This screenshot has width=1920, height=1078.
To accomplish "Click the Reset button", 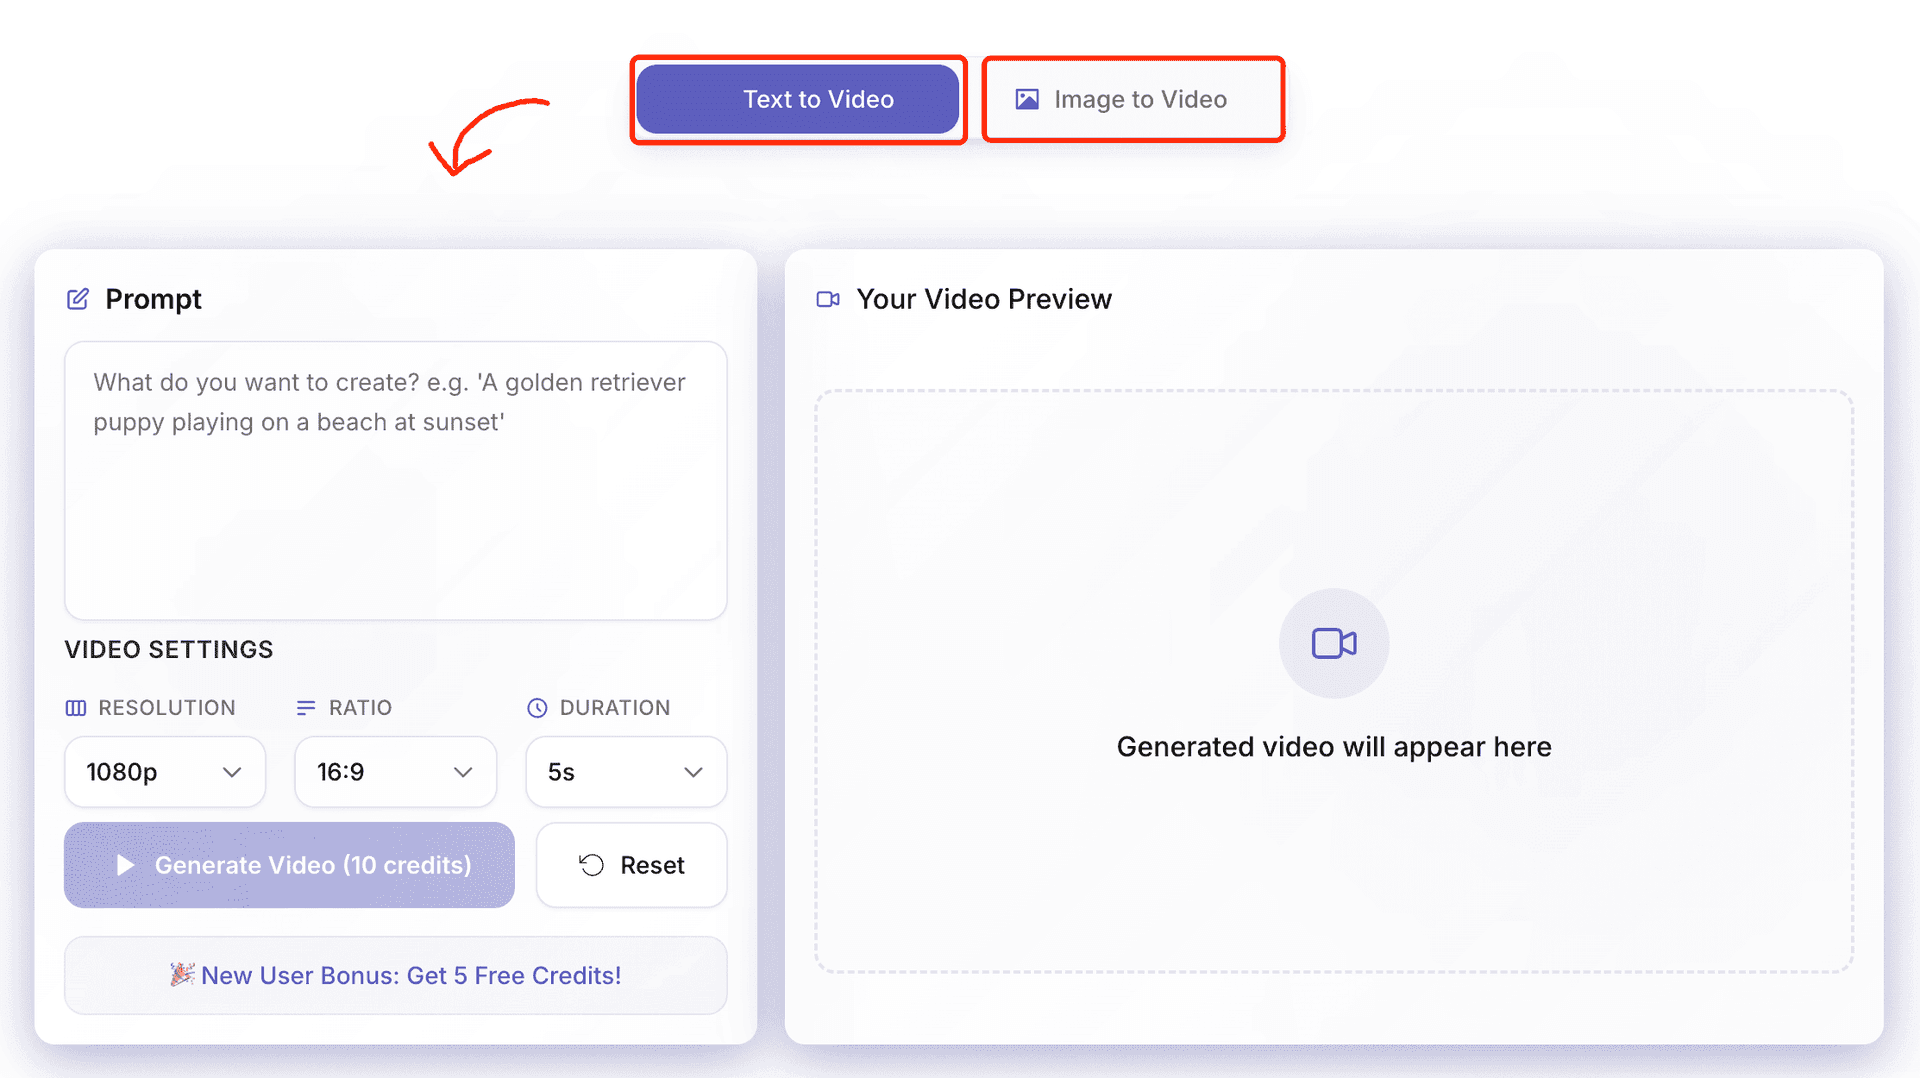I will pyautogui.click(x=632, y=865).
